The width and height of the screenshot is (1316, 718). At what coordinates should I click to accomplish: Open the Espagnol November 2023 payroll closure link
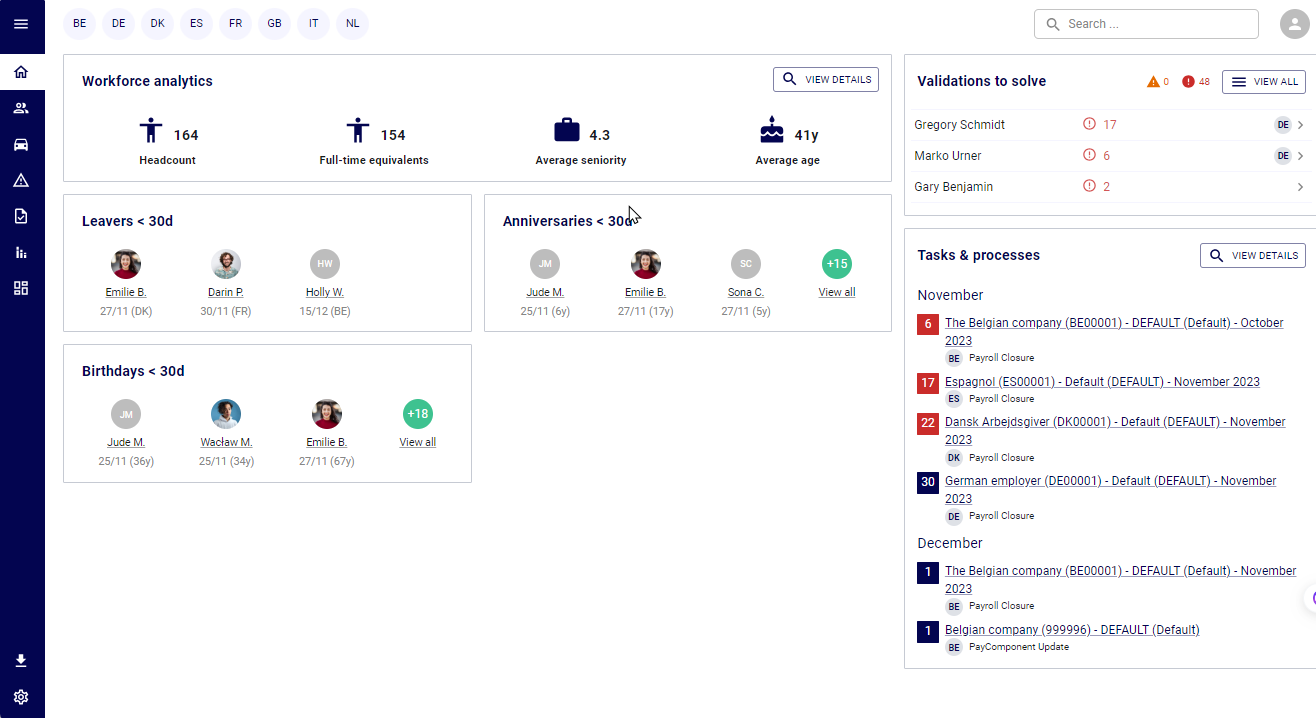[1101, 381]
